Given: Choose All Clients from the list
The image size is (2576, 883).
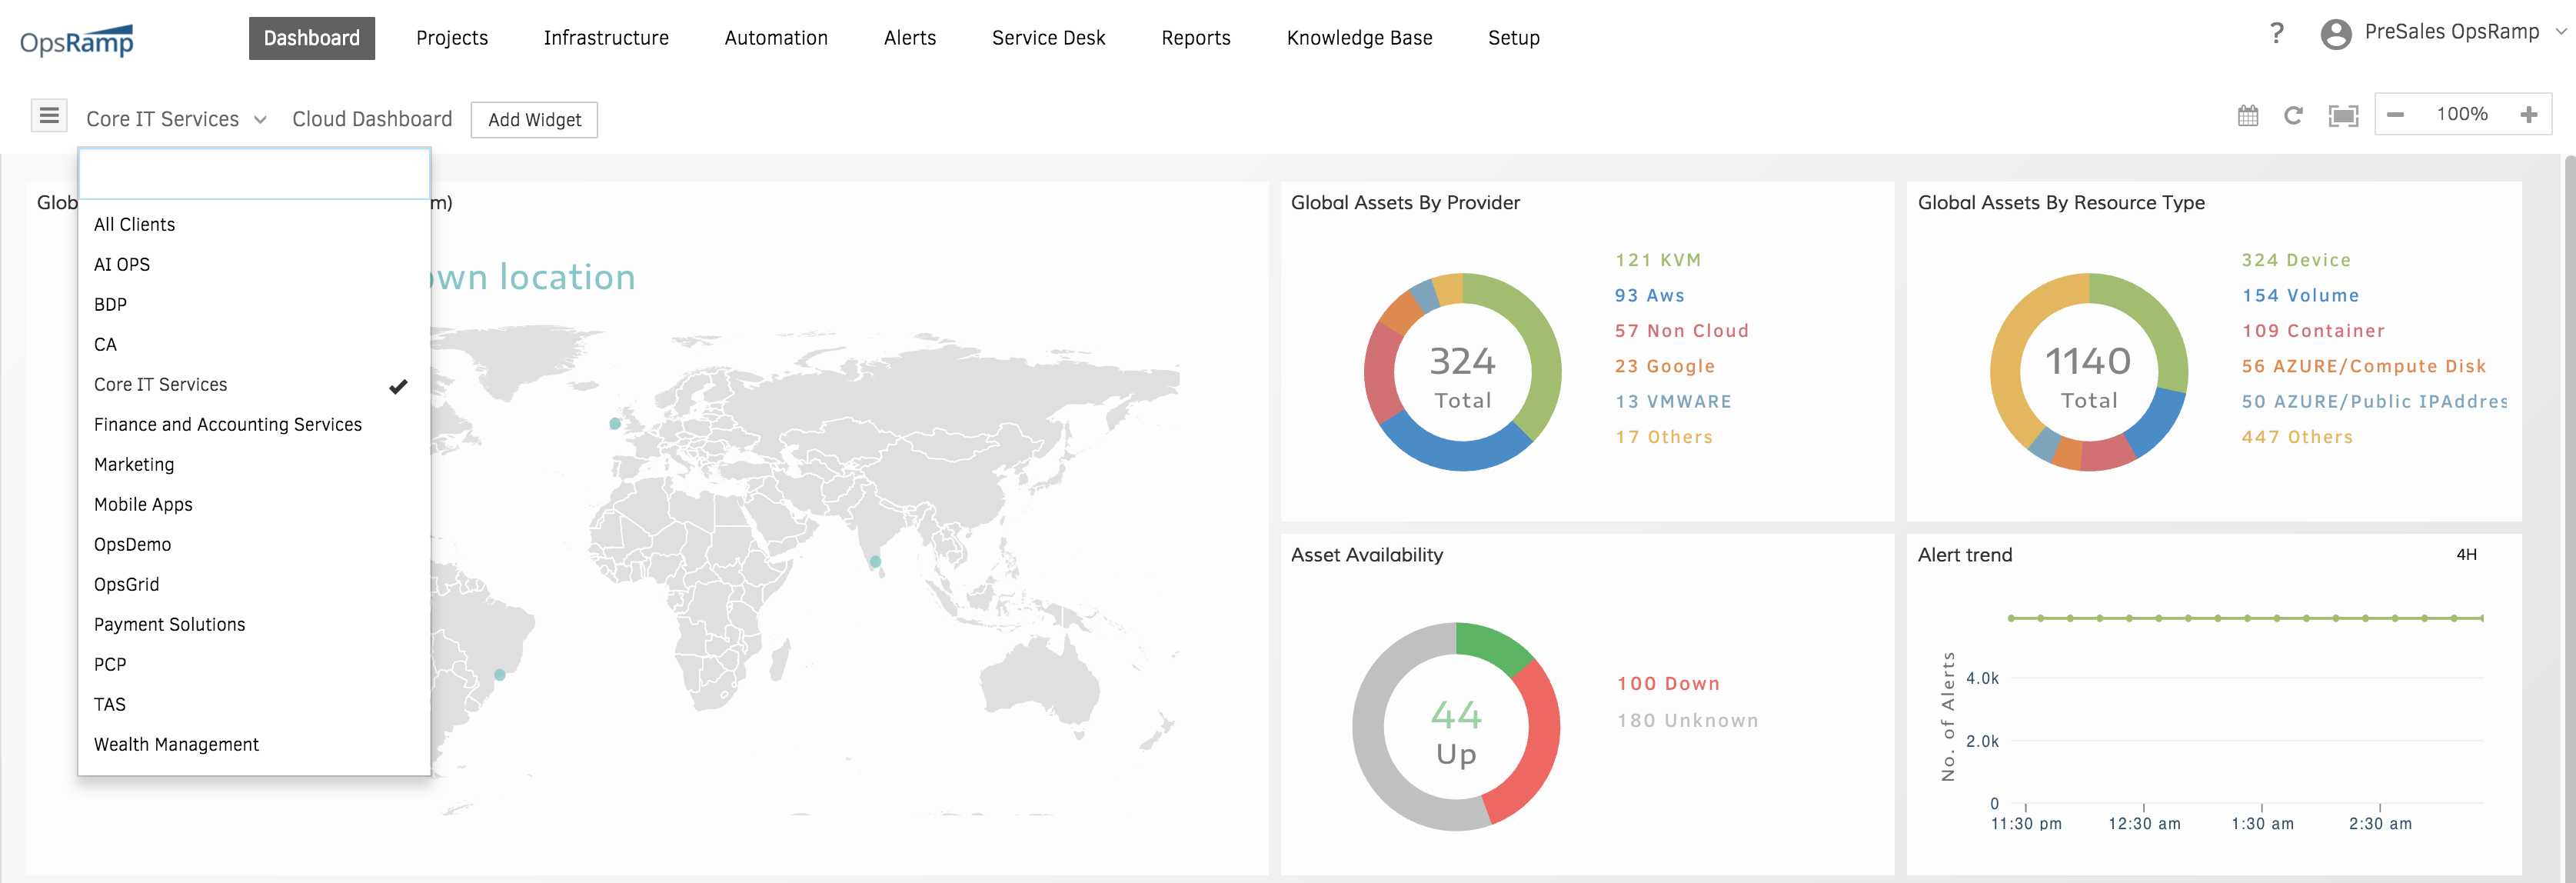Looking at the screenshot, I should click(x=134, y=225).
